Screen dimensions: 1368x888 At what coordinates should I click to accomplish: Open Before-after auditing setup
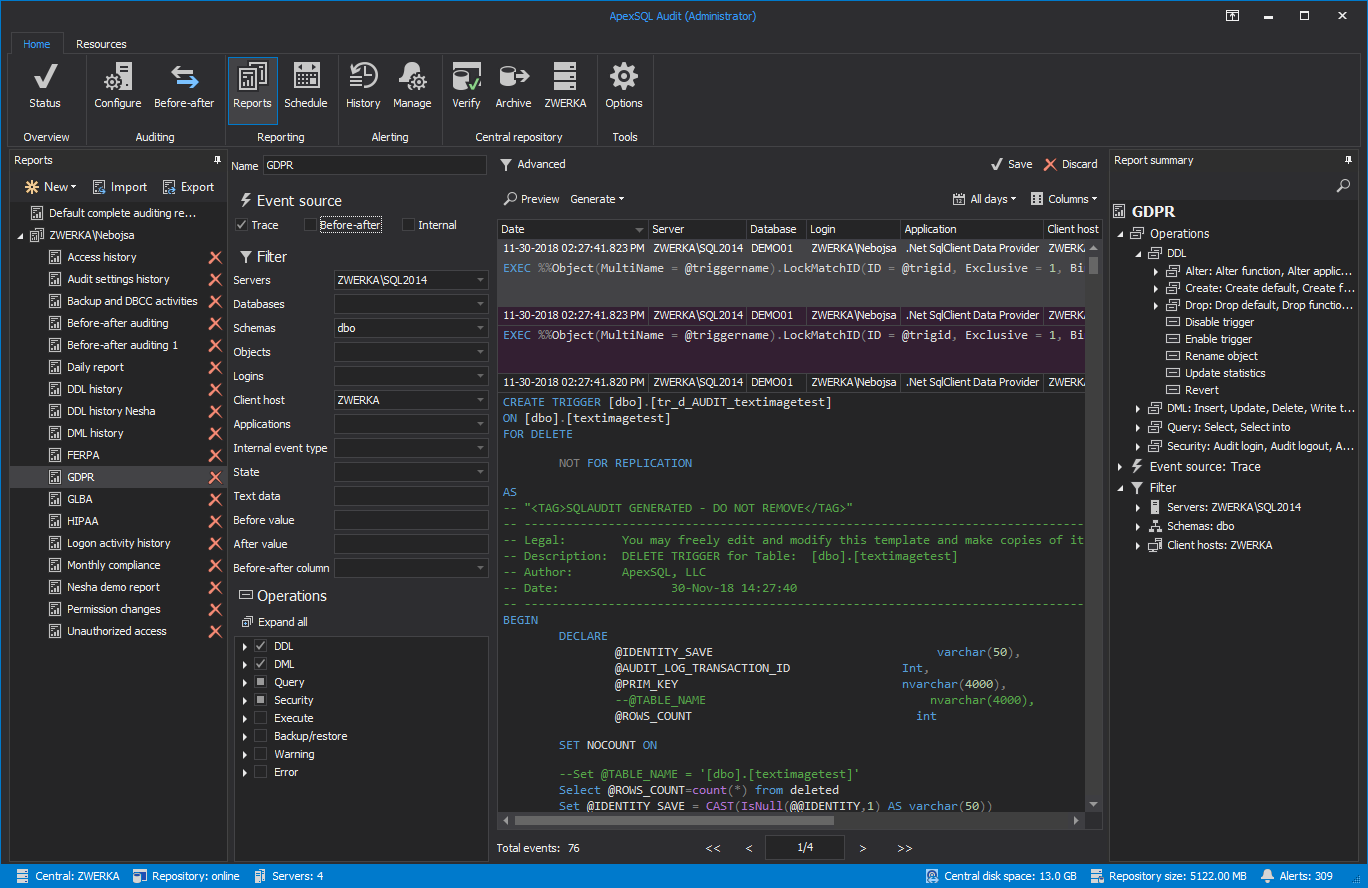184,86
